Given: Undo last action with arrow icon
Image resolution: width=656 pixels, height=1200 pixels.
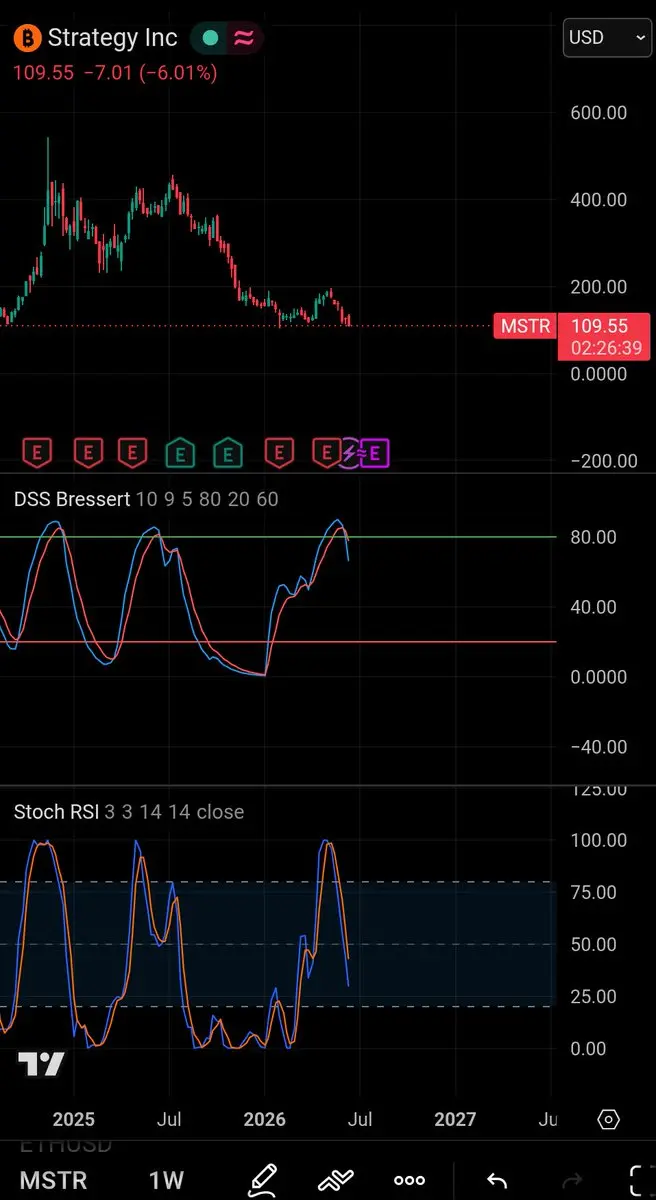Looking at the screenshot, I should coord(497,1180).
